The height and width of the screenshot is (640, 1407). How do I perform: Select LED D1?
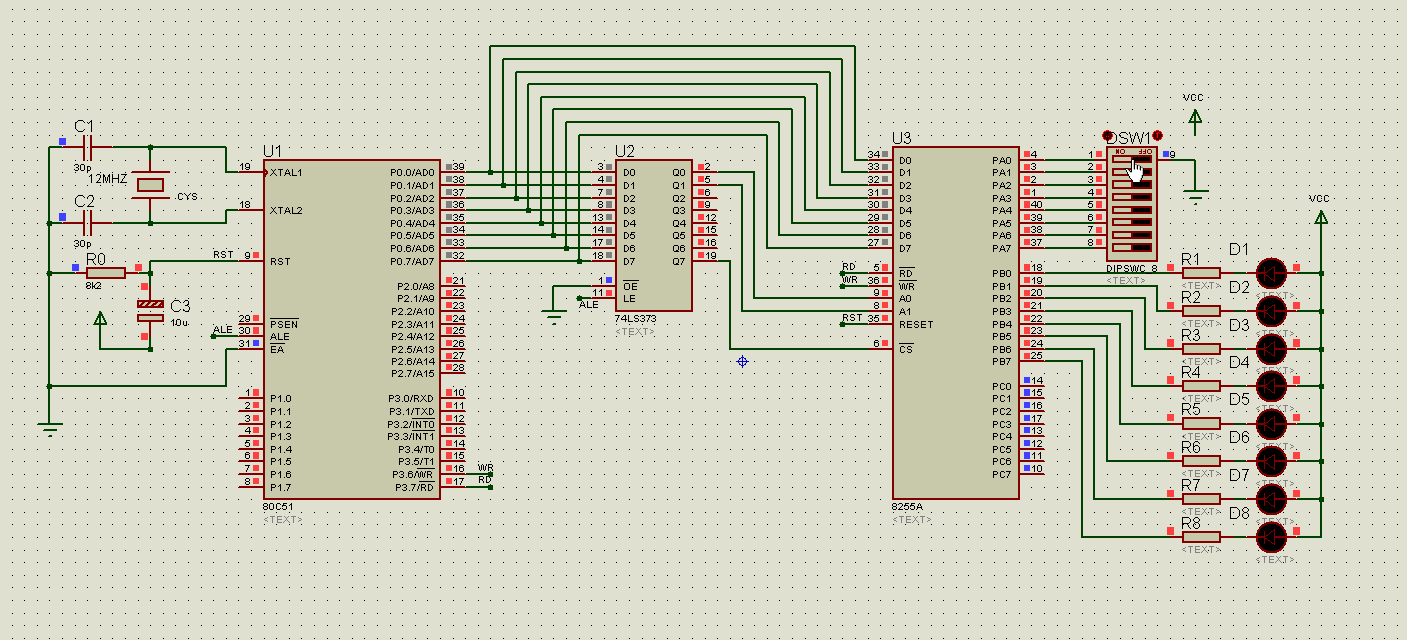tap(1272, 272)
